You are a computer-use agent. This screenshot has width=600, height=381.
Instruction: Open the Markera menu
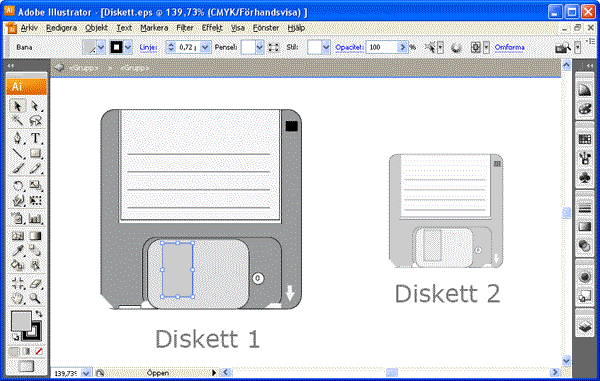(154, 28)
